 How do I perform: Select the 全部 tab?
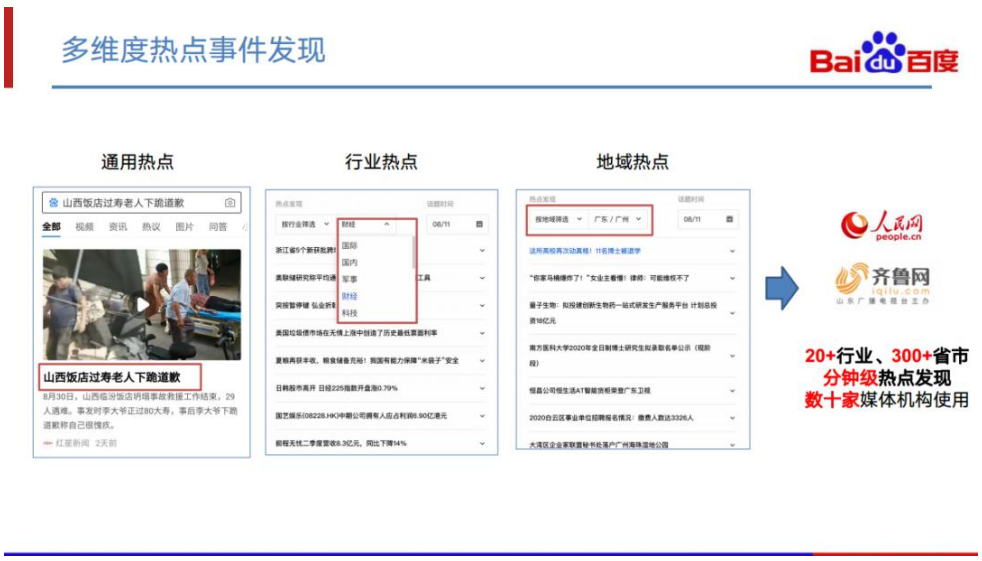click(51, 227)
